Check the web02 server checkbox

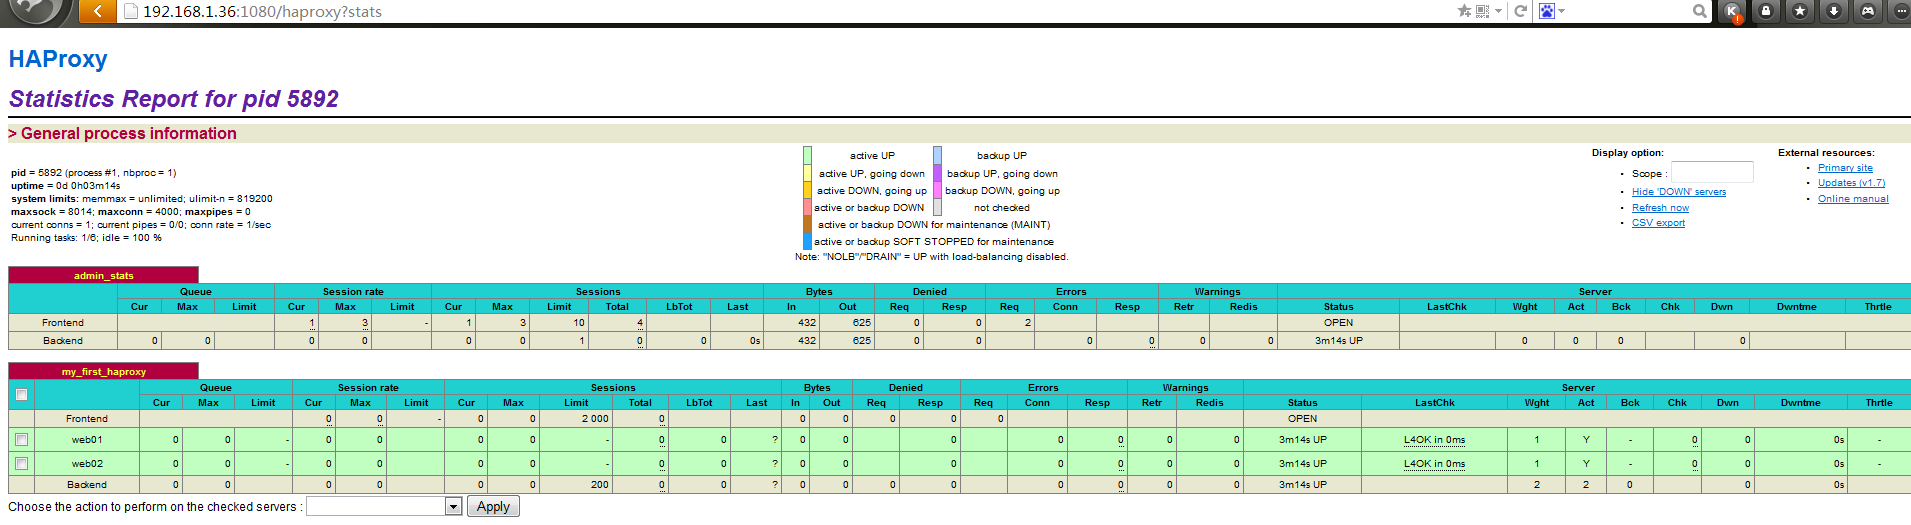[21, 463]
